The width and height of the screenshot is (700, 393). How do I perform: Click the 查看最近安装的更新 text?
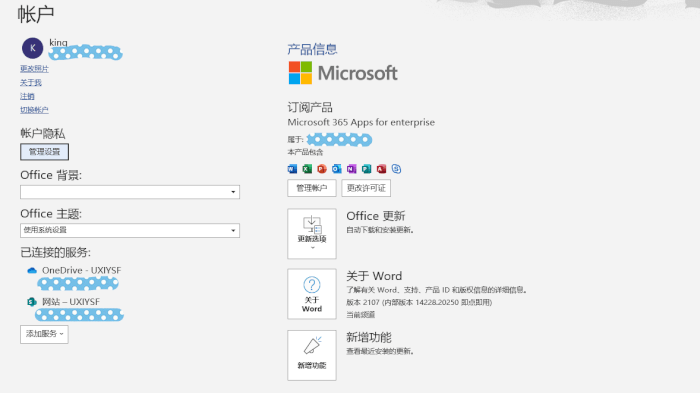(x=380, y=351)
